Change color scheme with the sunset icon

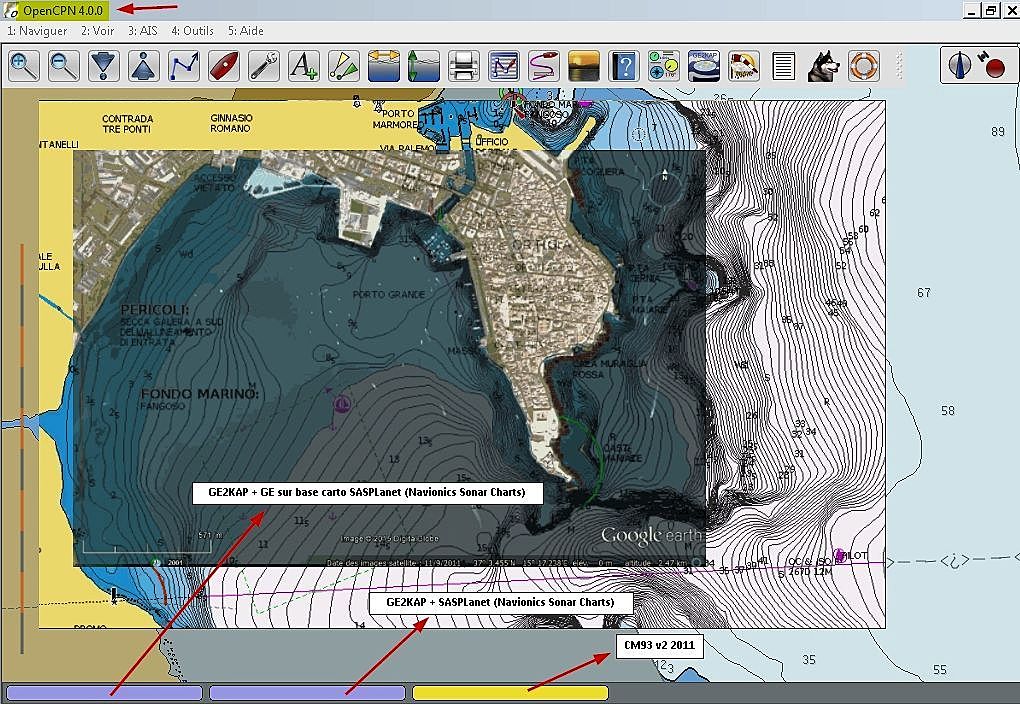tap(584, 66)
